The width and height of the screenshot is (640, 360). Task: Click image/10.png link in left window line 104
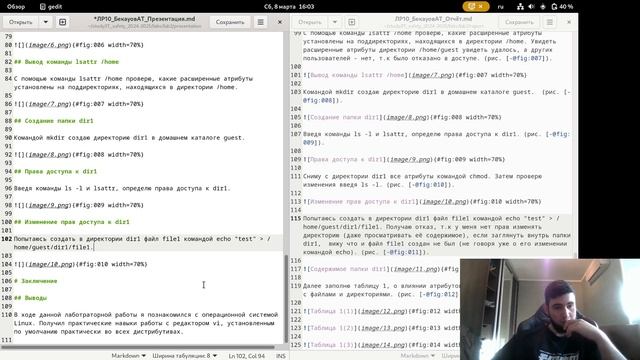50,264
